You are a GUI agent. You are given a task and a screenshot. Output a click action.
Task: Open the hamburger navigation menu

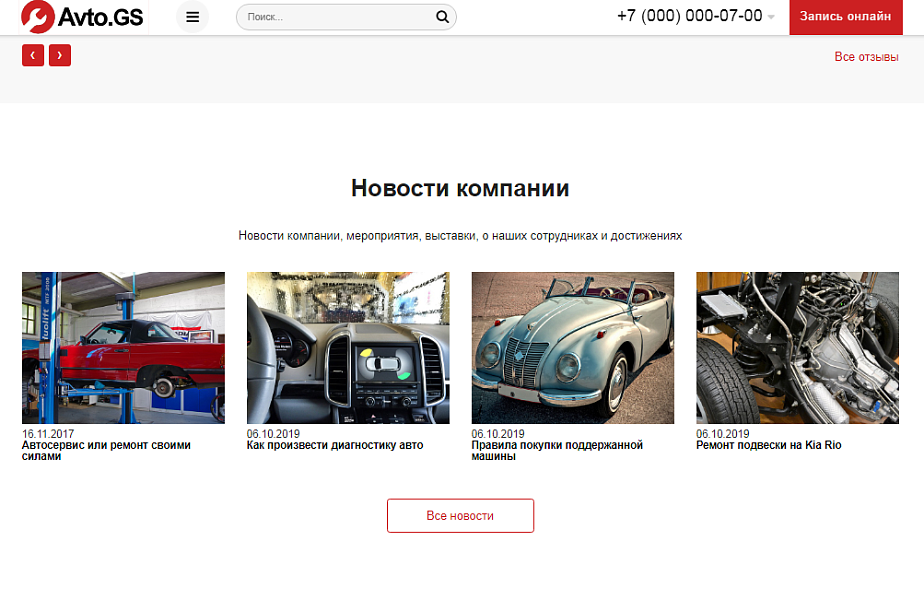pos(192,17)
